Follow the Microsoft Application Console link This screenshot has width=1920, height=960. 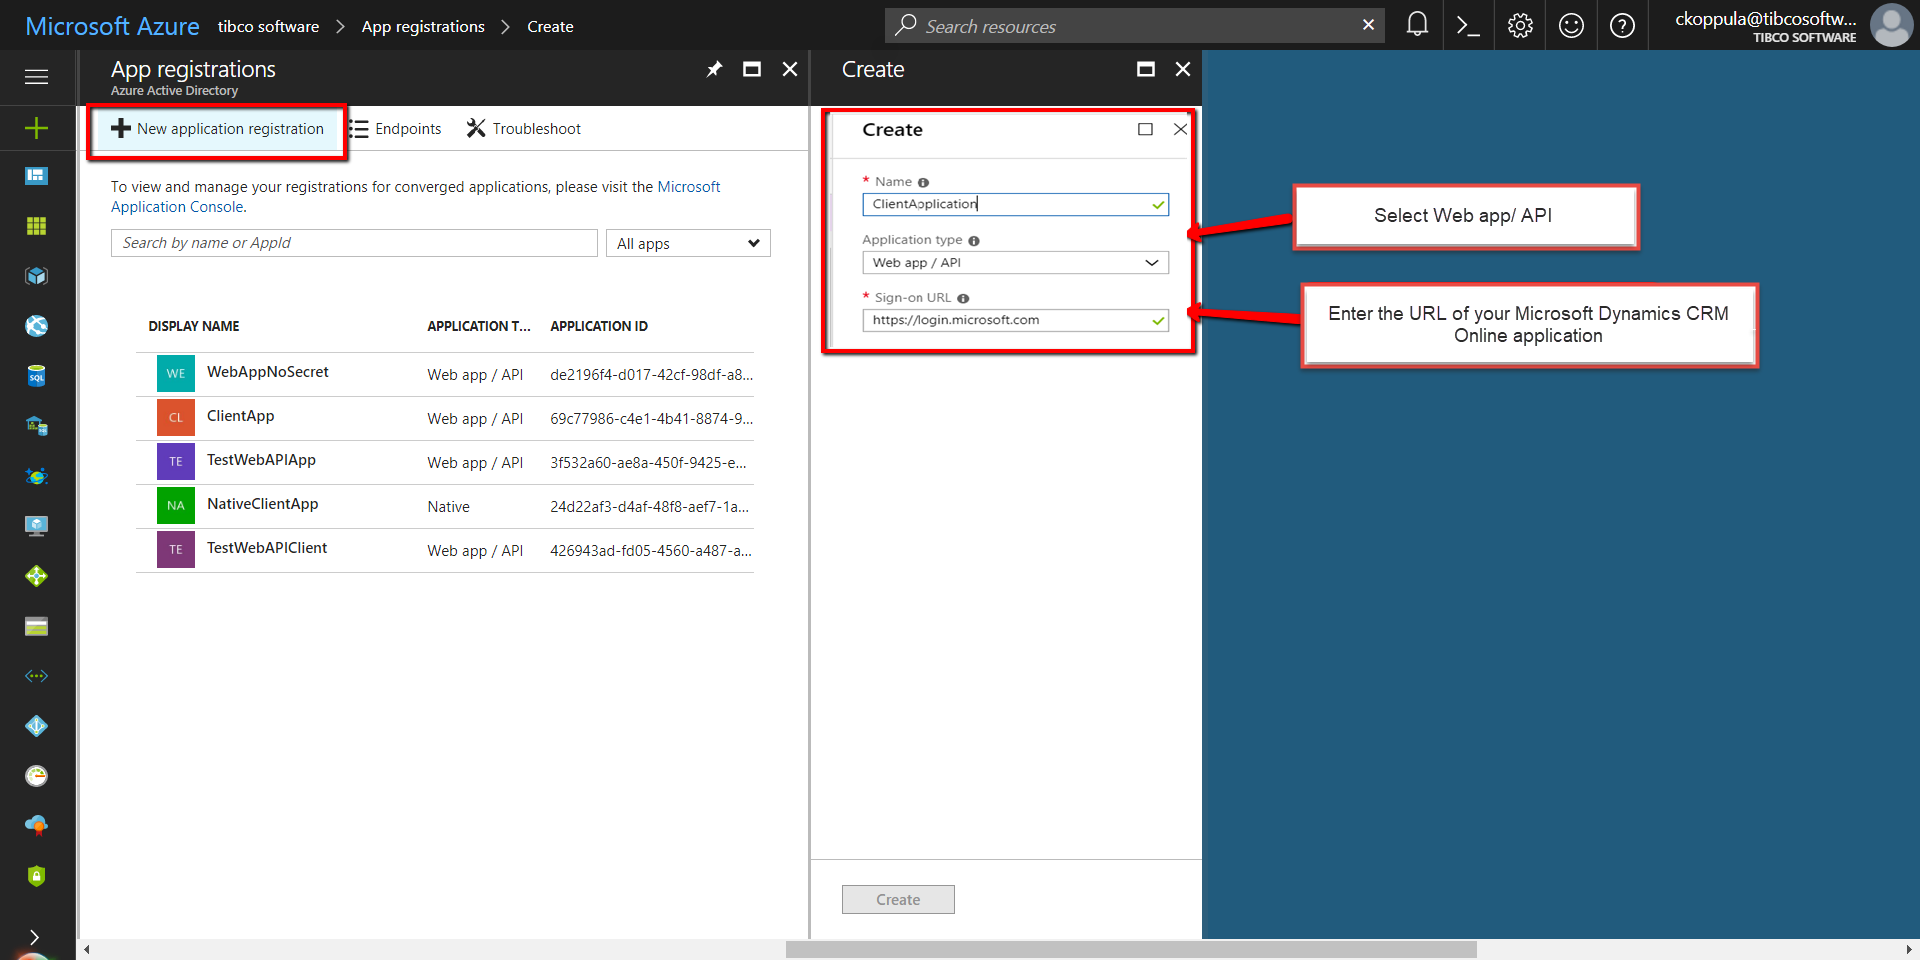coord(688,187)
